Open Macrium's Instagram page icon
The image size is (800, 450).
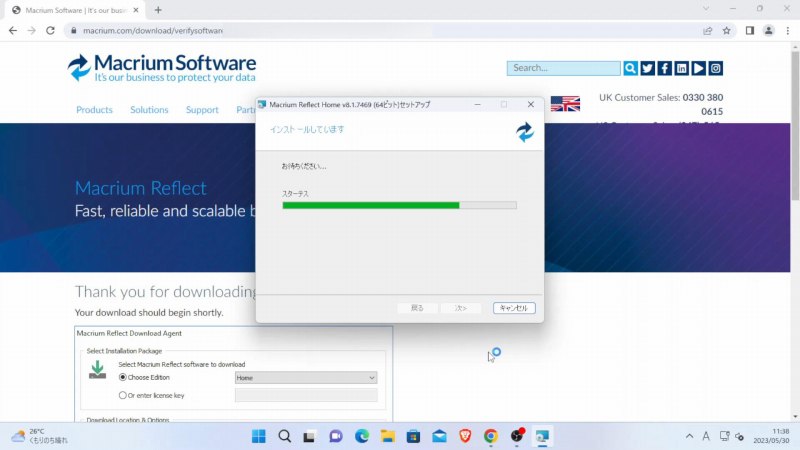(716, 68)
